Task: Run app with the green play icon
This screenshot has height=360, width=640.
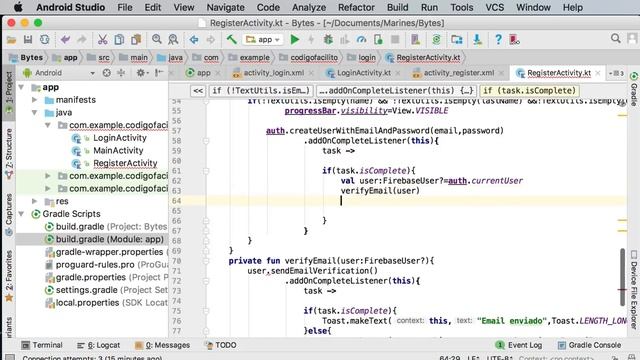Action: tap(295, 40)
